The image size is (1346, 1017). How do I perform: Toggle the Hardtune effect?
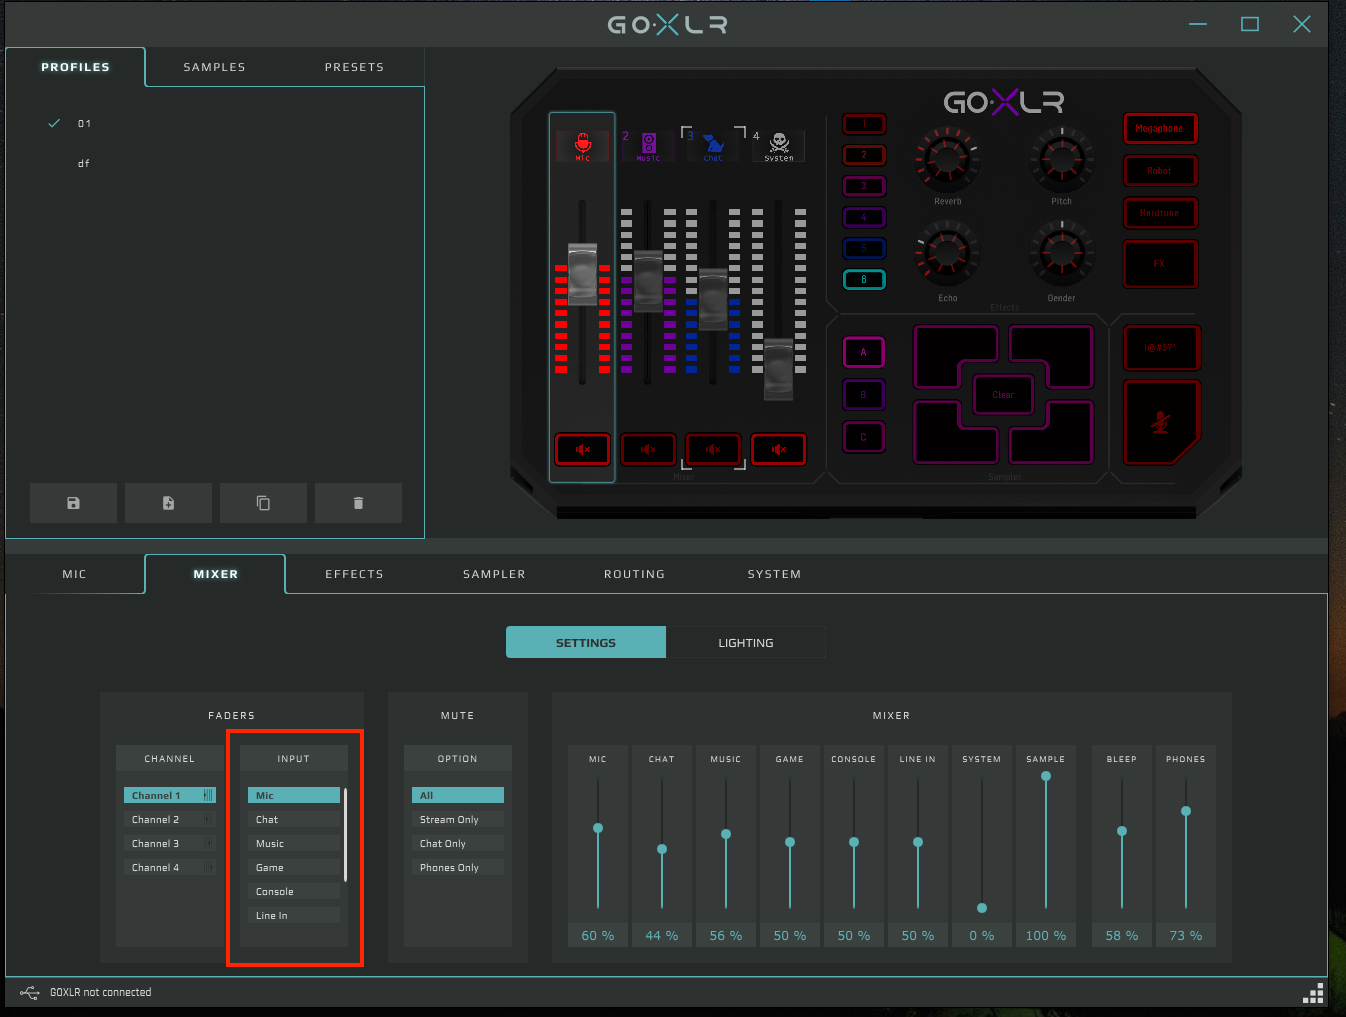tap(1160, 213)
